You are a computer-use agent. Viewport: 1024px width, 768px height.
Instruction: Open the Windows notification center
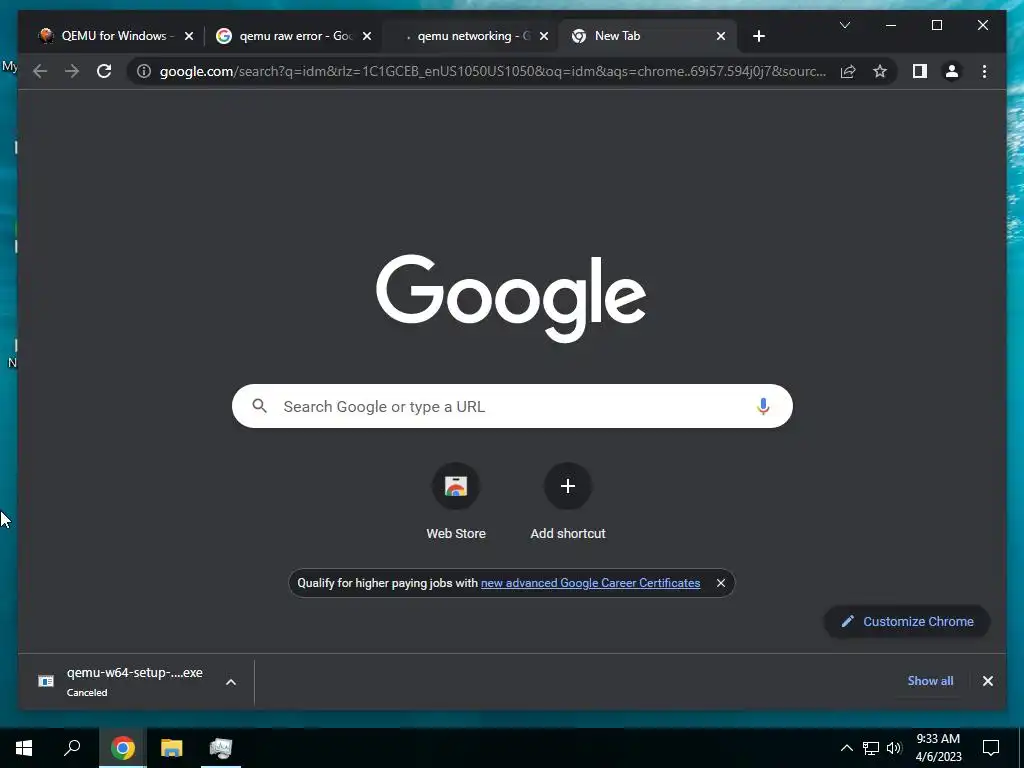coord(991,748)
